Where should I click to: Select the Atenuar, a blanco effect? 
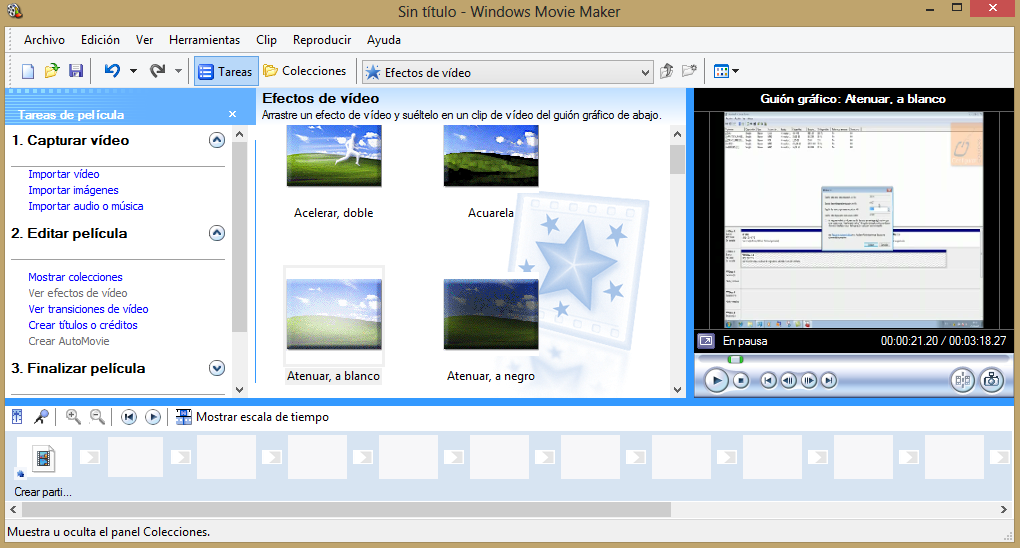pos(334,314)
